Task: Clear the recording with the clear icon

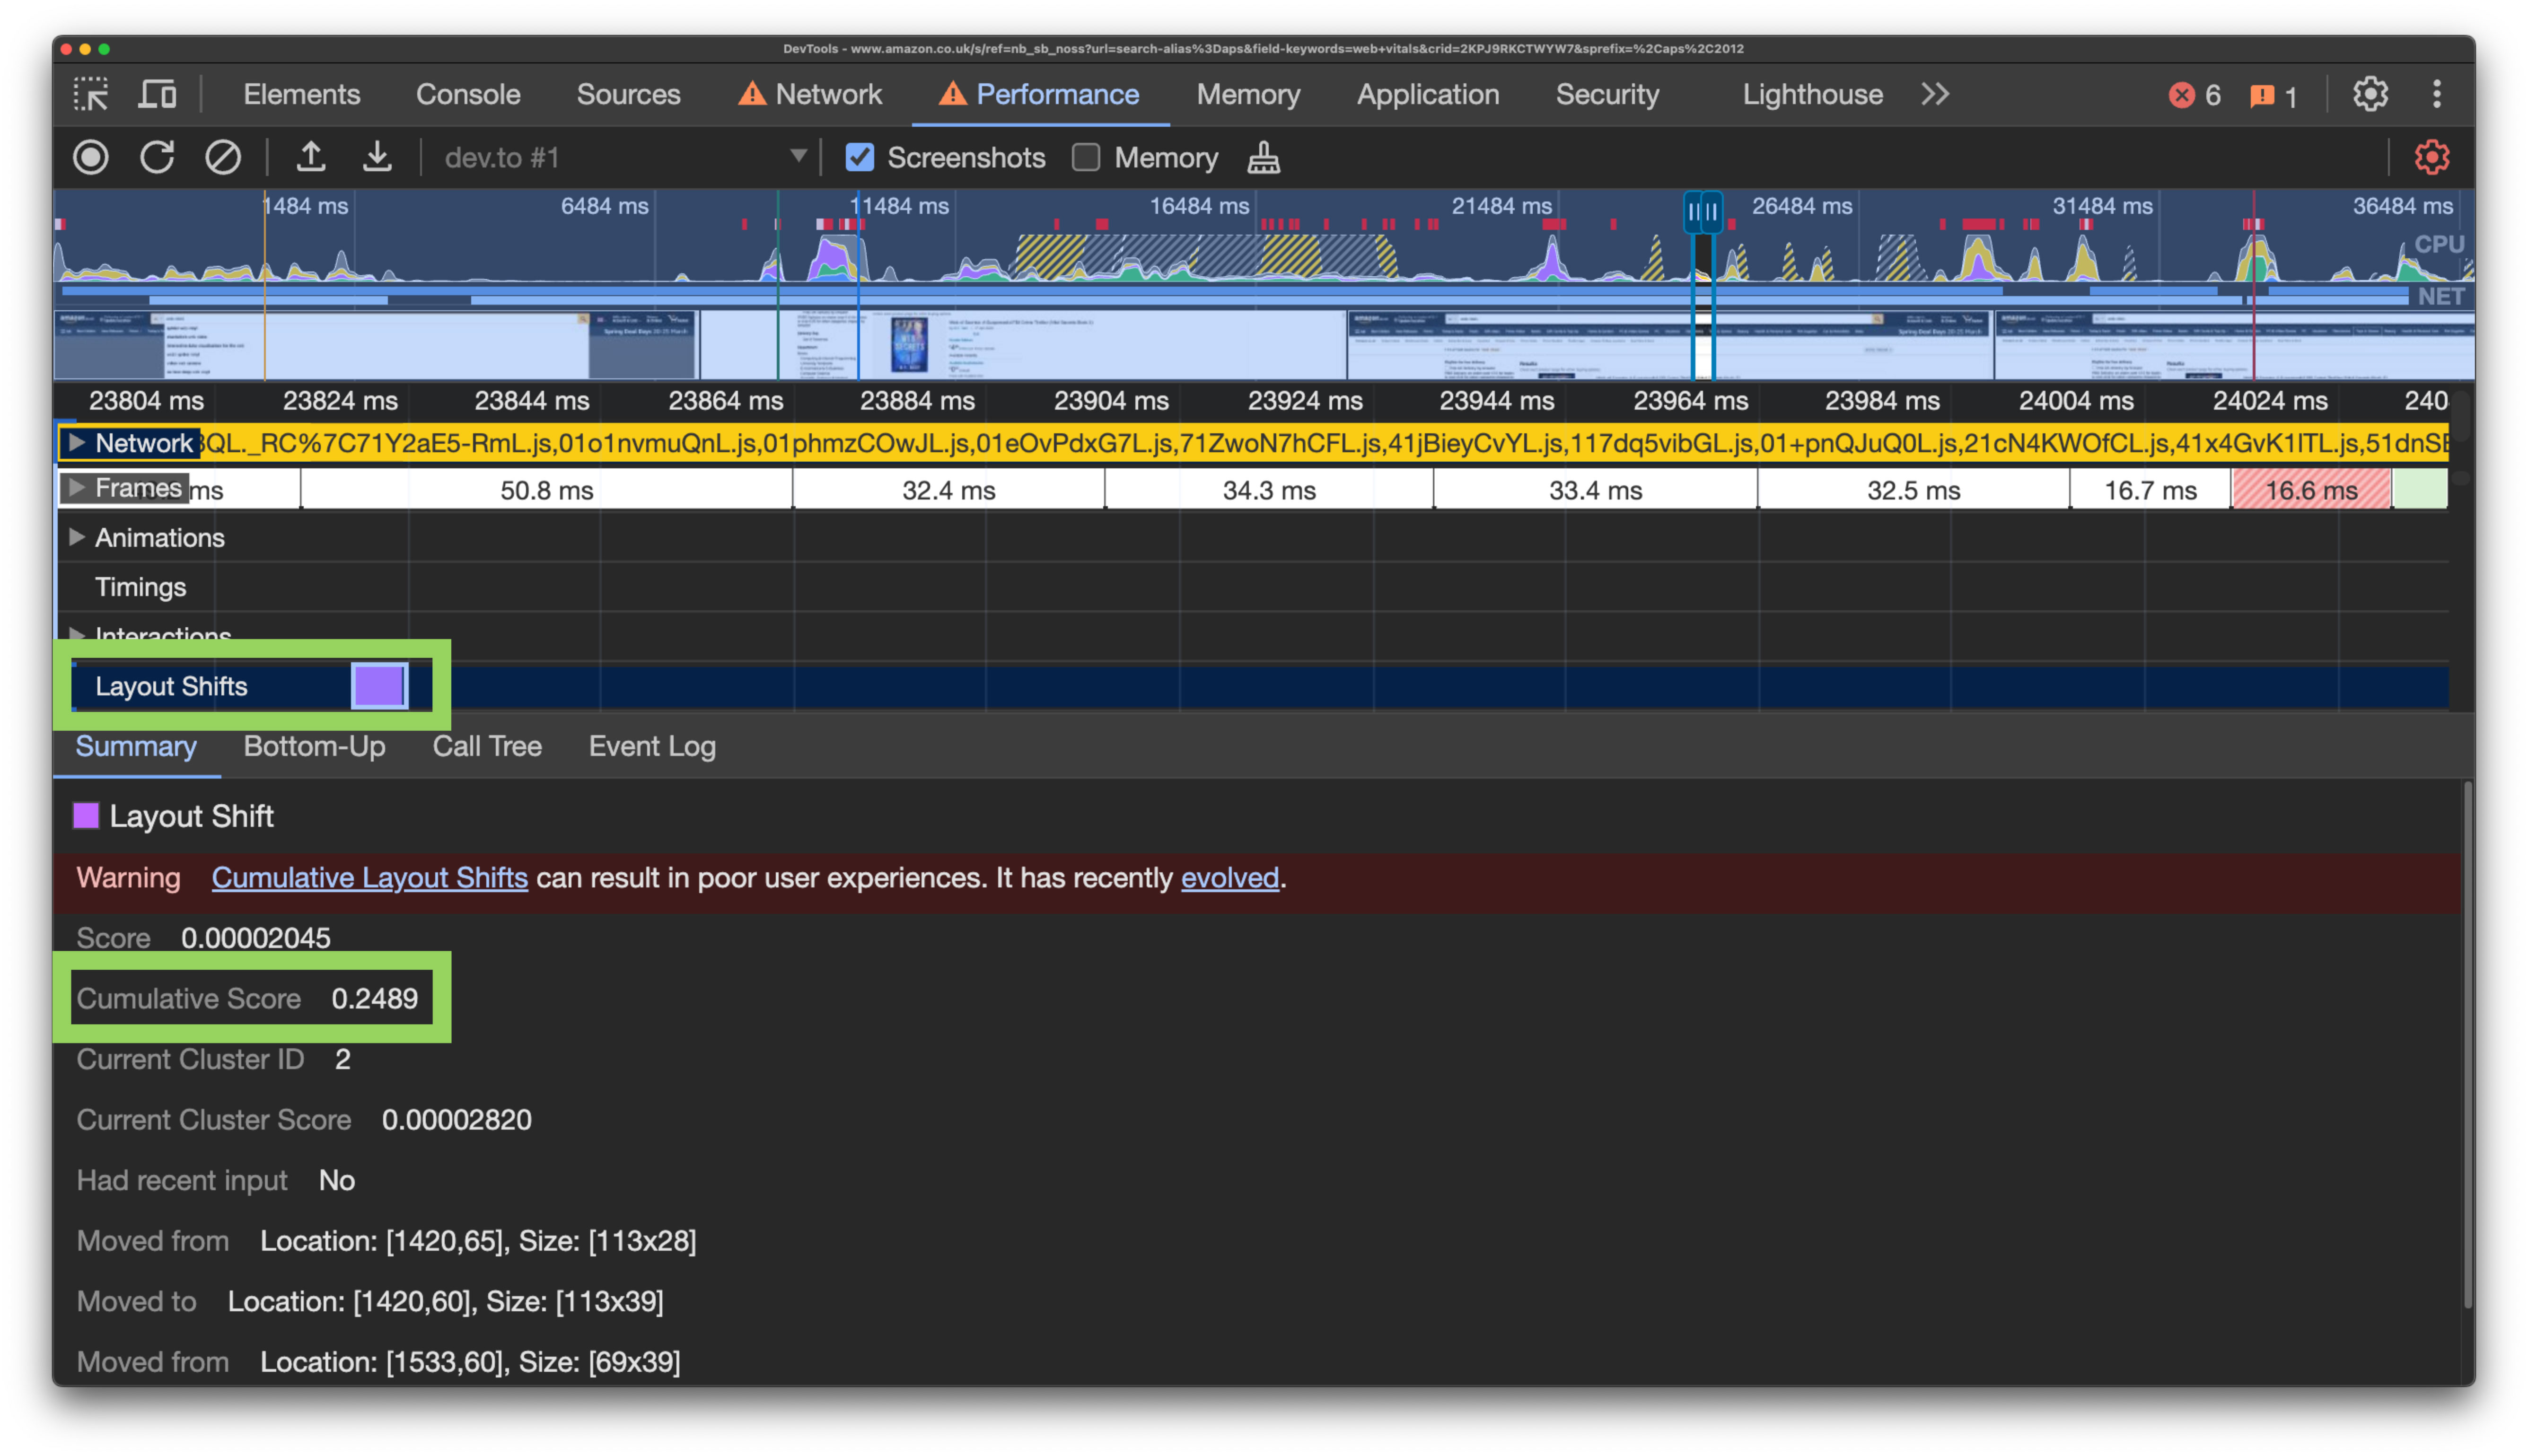Action: 222,157
